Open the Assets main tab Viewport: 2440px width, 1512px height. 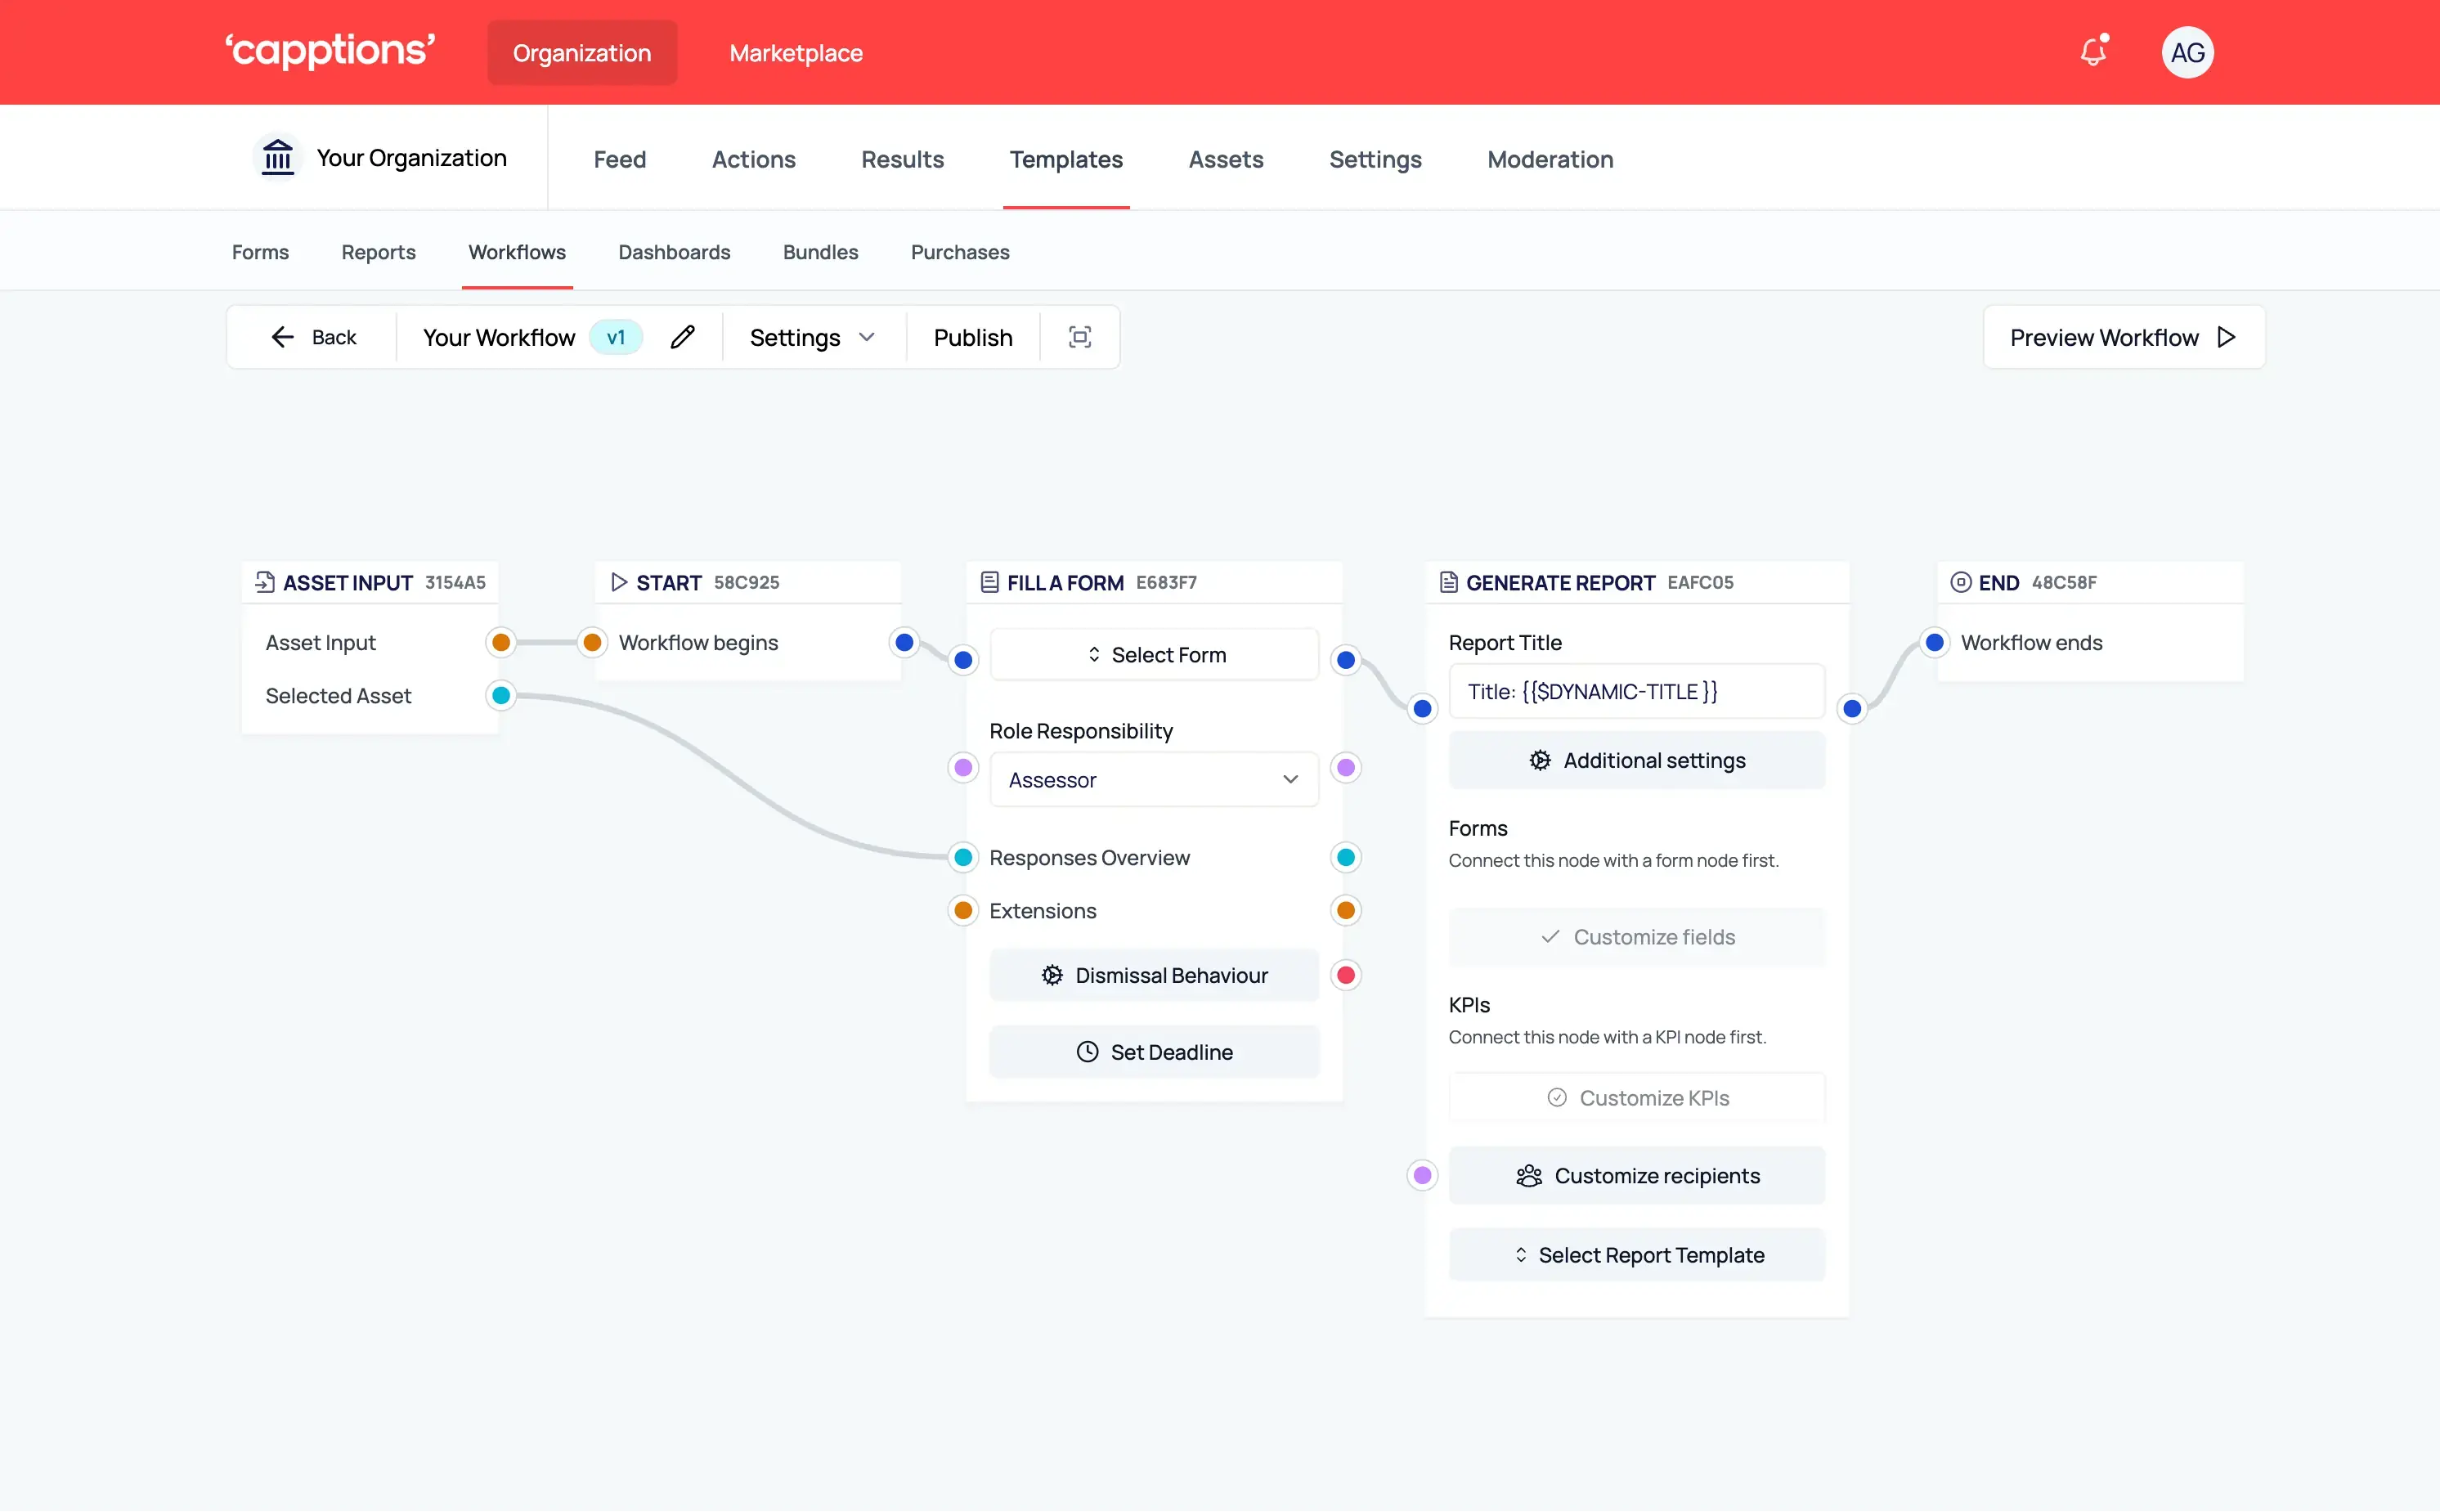1225,159
